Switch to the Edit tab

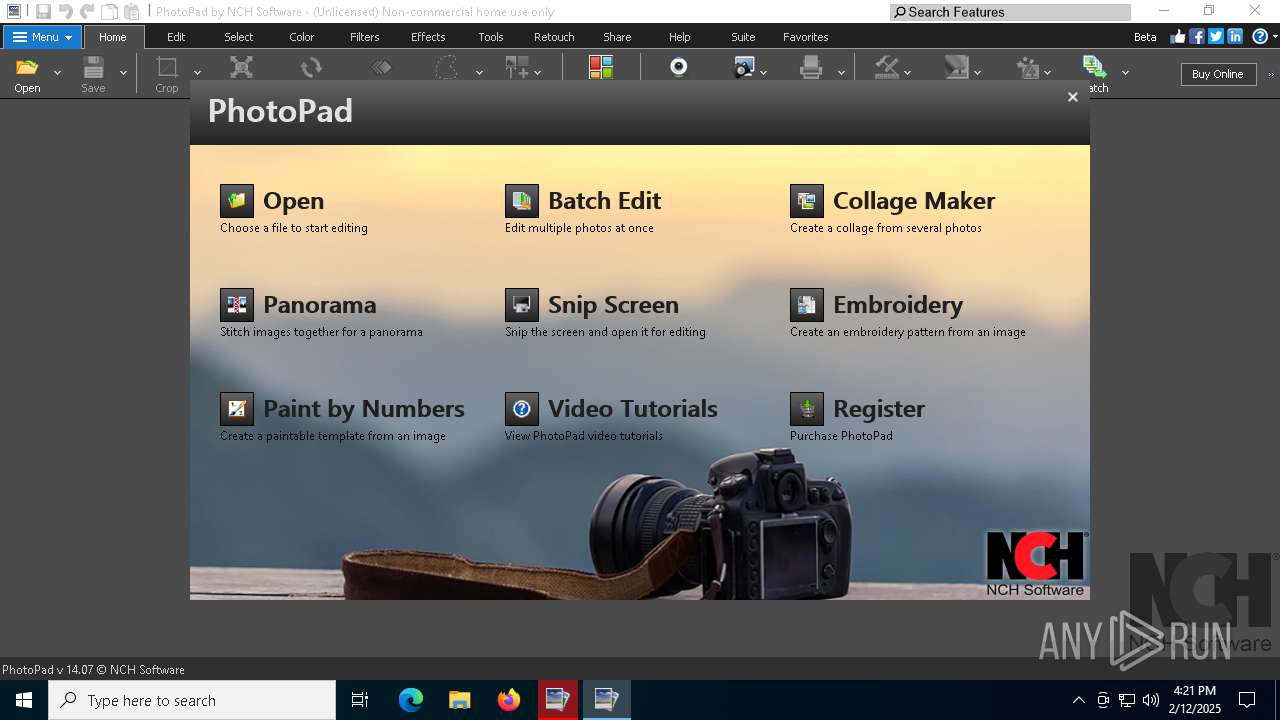point(176,37)
